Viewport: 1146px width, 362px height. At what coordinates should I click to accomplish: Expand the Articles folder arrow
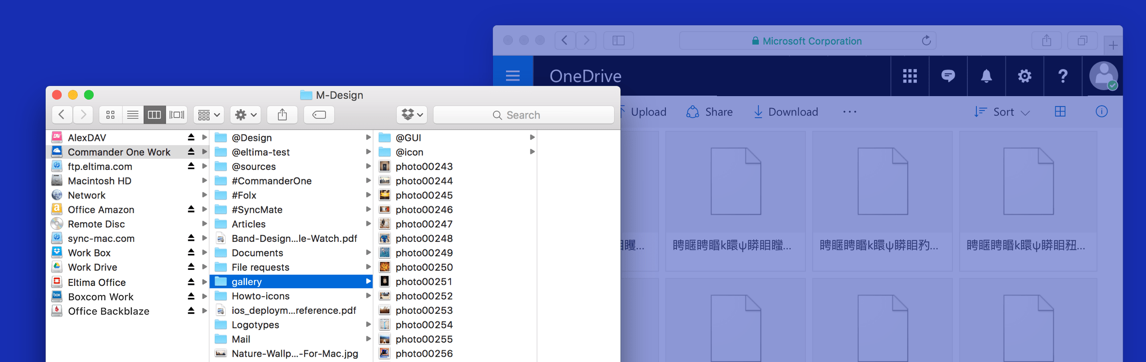pos(368,224)
